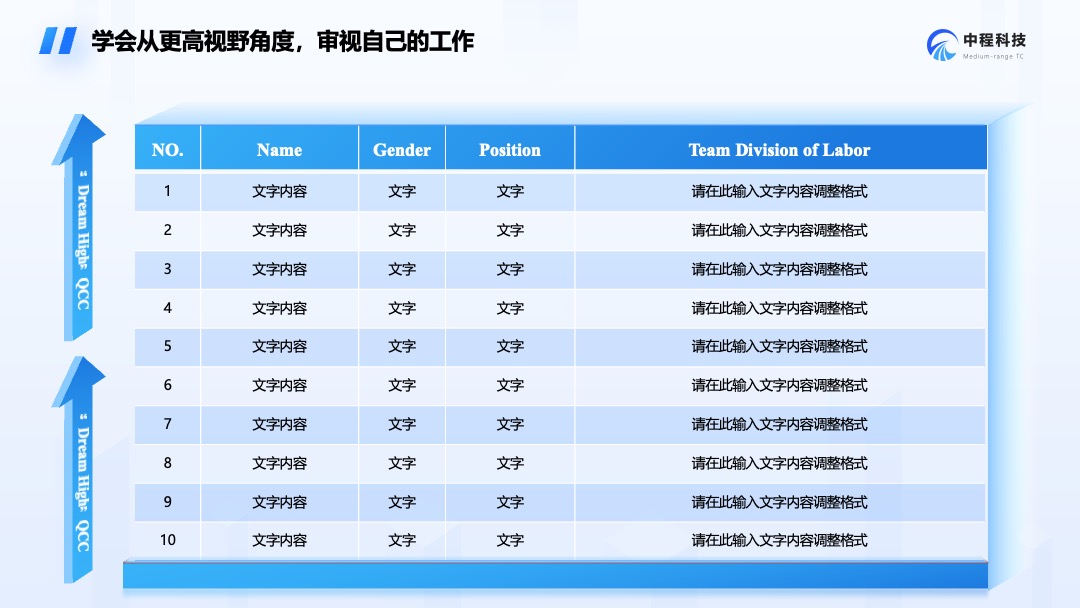Select the 文字内容 Name cell in row 9

pos(279,503)
